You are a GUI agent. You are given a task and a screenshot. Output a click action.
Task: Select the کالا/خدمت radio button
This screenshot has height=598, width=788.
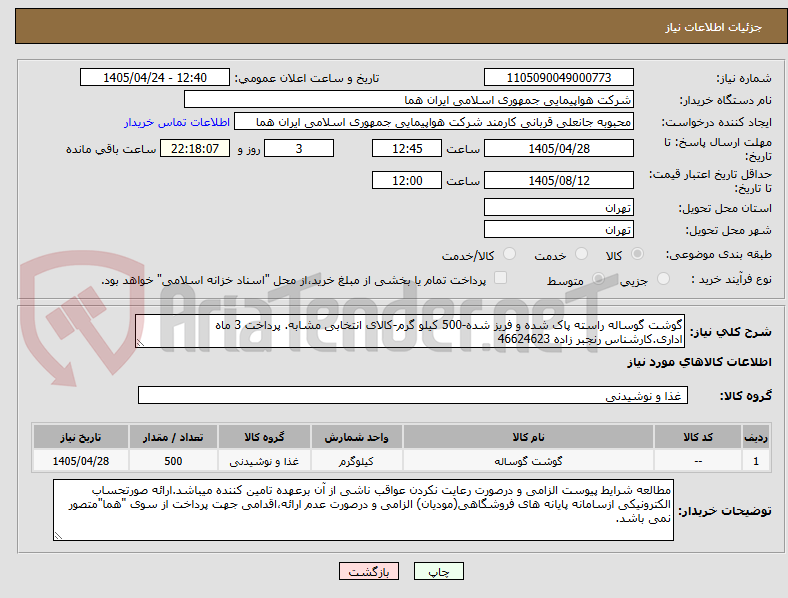tap(510, 254)
